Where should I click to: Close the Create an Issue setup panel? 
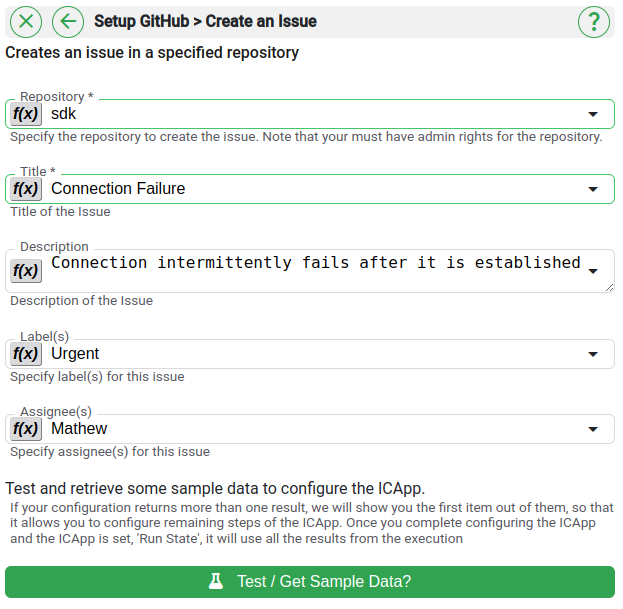[26, 21]
